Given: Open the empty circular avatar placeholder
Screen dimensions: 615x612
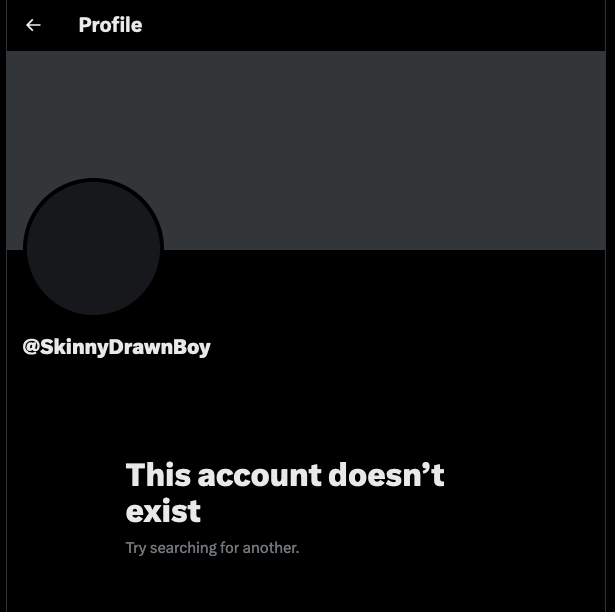Looking at the screenshot, I should pyautogui.click(x=93, y=248).
